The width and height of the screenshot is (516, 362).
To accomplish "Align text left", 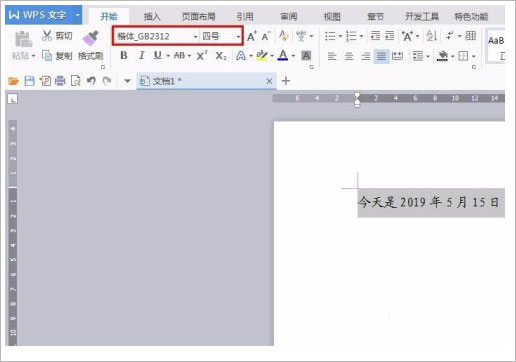I will point(332,56).
